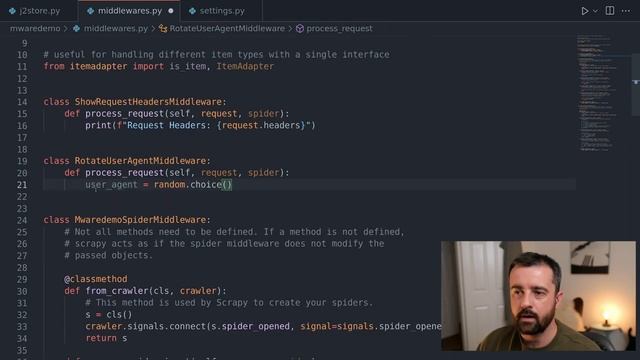Viewport: 640px width, 360px height.
Task: Click line number 21 gutter
Action: pyautogui.click(x=22, y=185)
